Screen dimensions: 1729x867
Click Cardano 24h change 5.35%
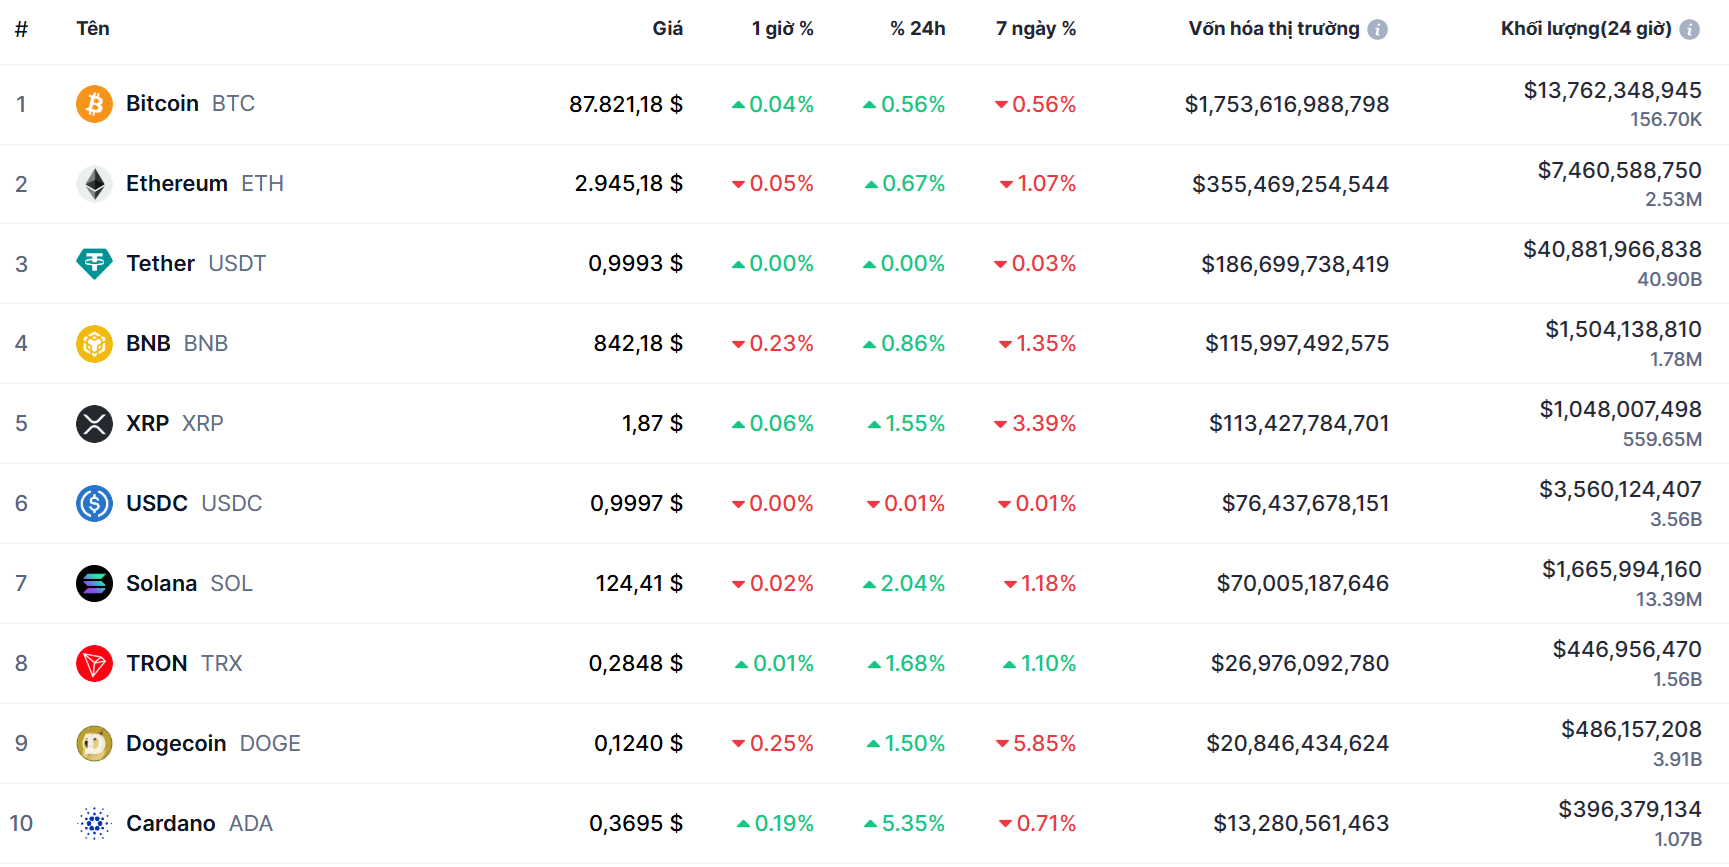click(x=905, y=823)
